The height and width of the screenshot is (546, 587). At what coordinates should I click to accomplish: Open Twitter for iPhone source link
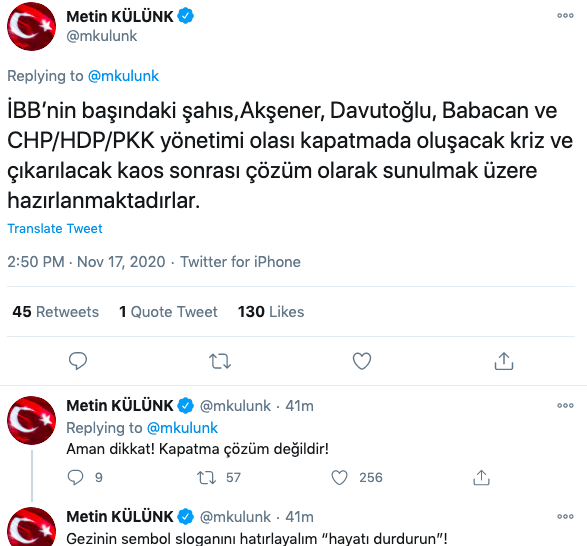click(x=240, y=262)
